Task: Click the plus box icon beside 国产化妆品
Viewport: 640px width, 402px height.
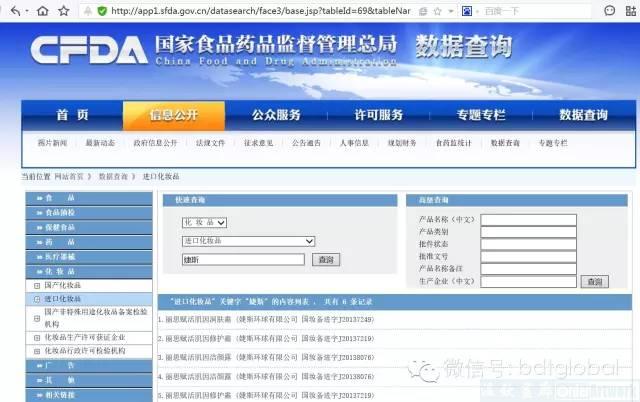Action: pos(37,286)
